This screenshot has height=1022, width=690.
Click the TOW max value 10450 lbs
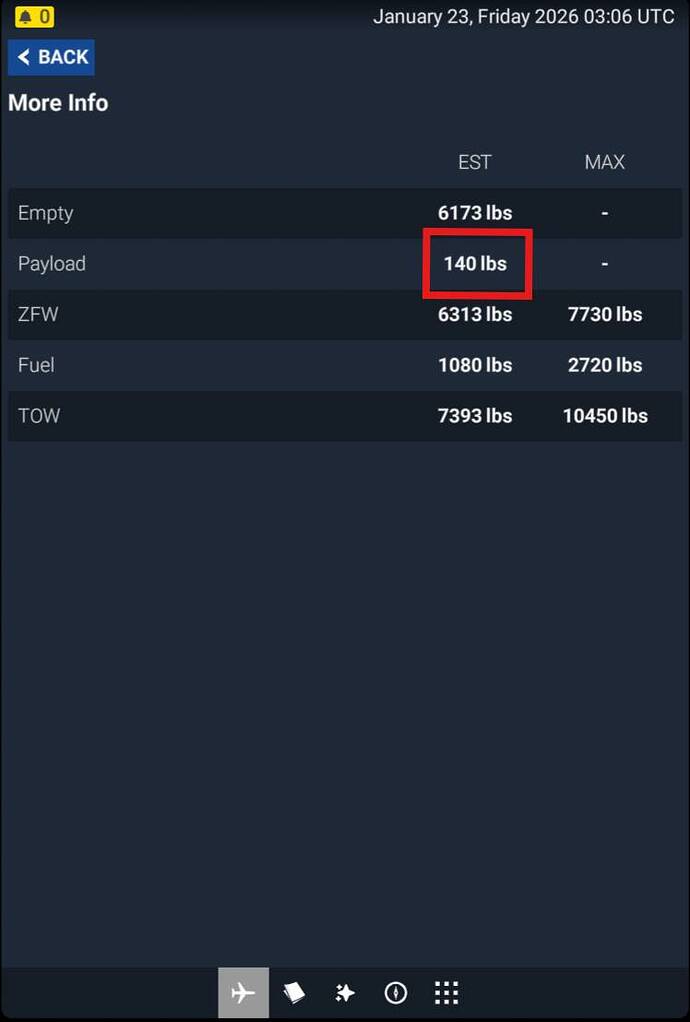pos(605,416)
